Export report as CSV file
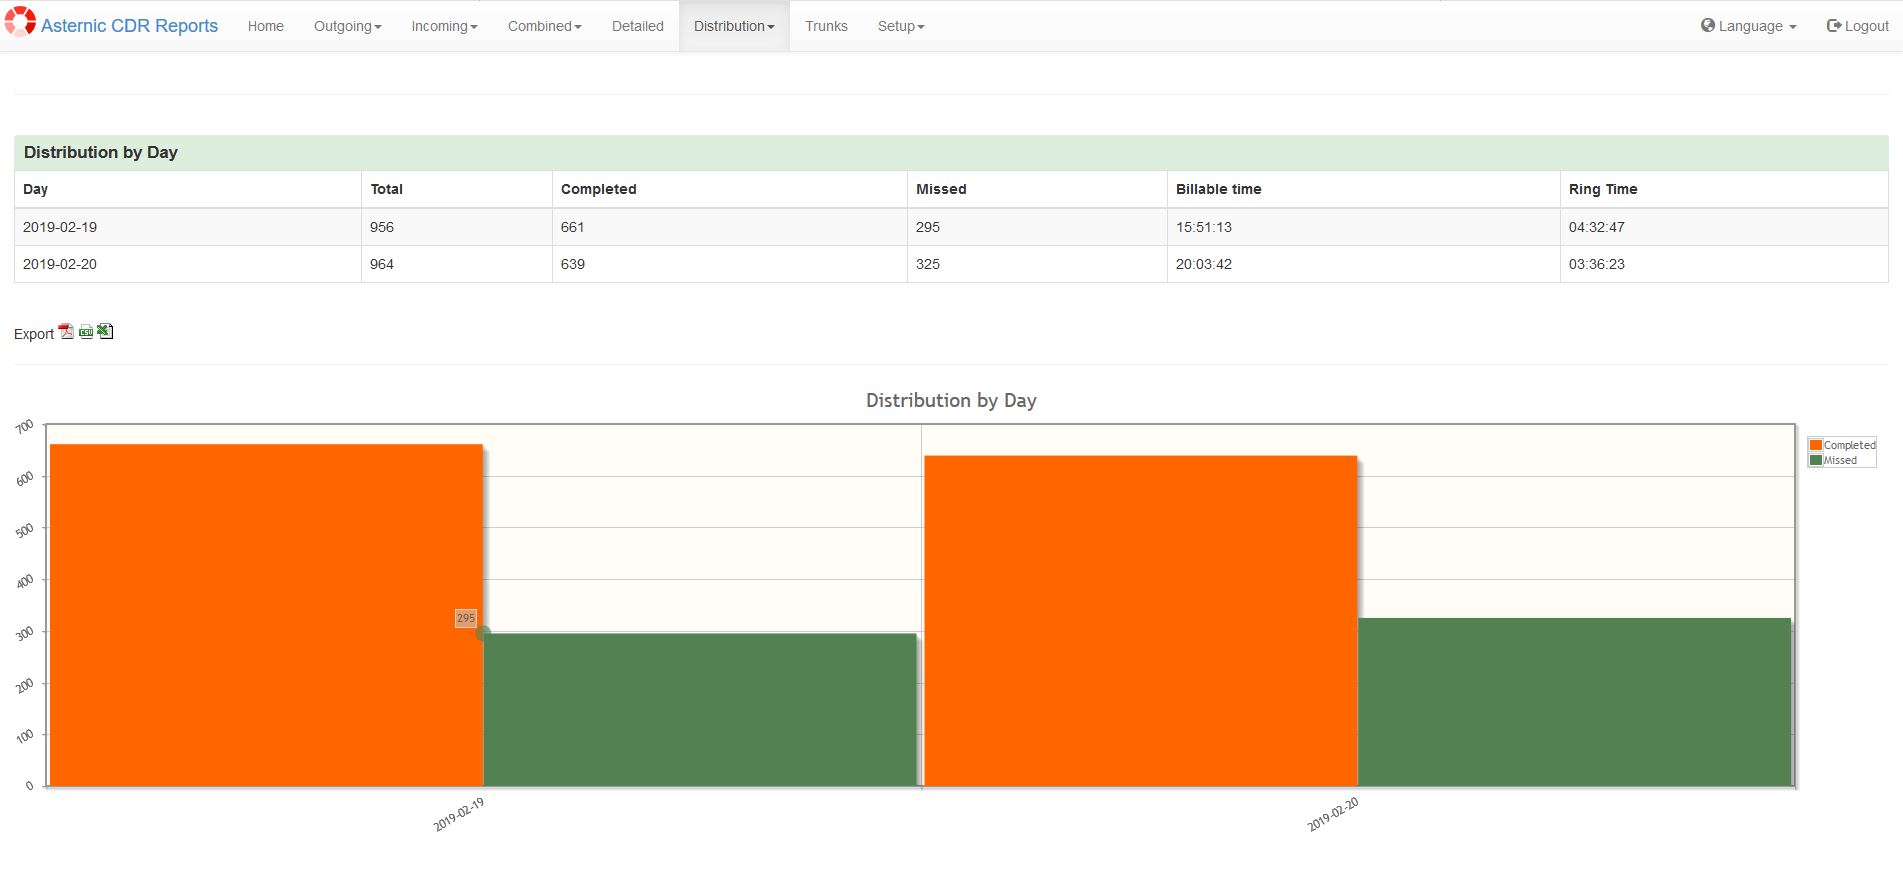The height and width of the screenshot is (871, 1903). point(86,332)
